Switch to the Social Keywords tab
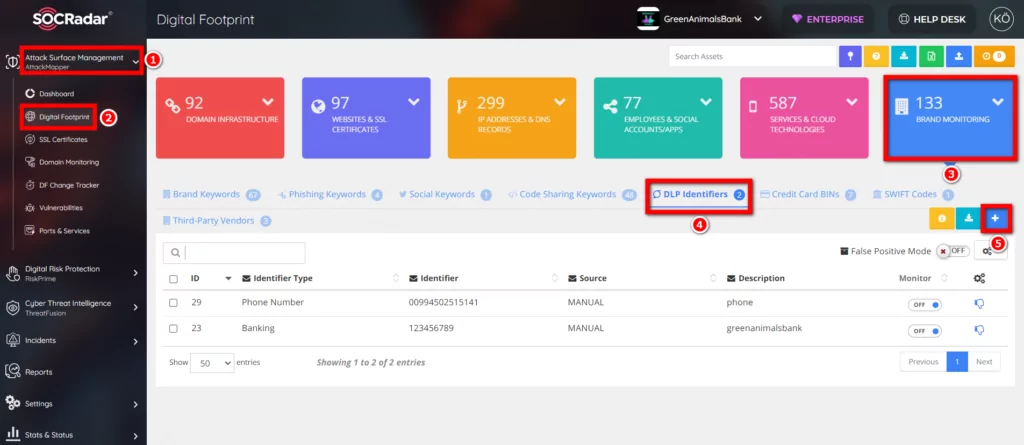The image size is (1024, 445). [445, 194]
